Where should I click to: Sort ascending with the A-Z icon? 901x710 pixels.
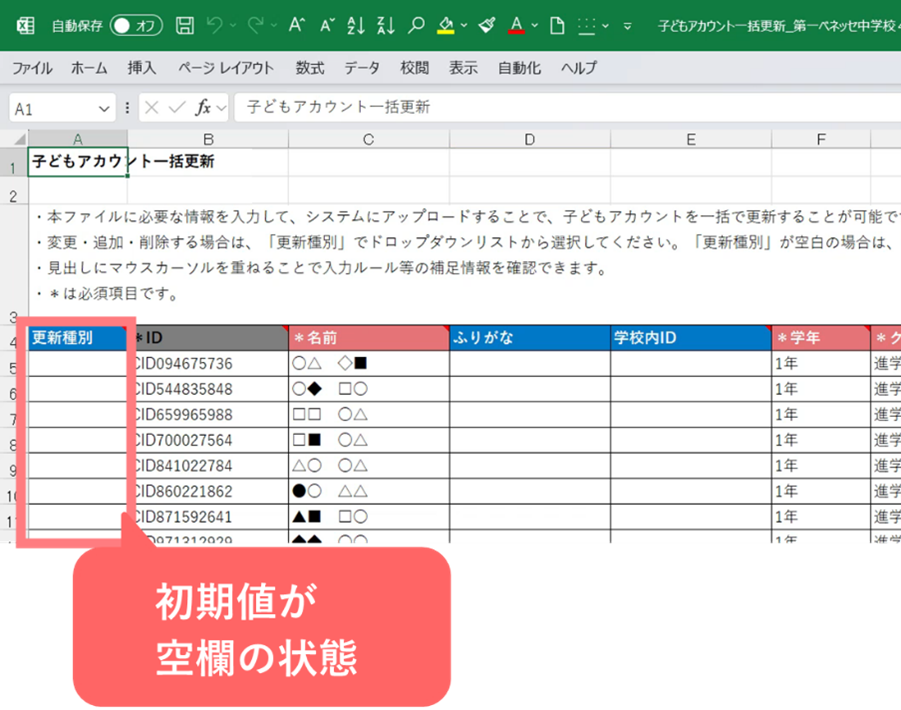(x=358, y=25)
